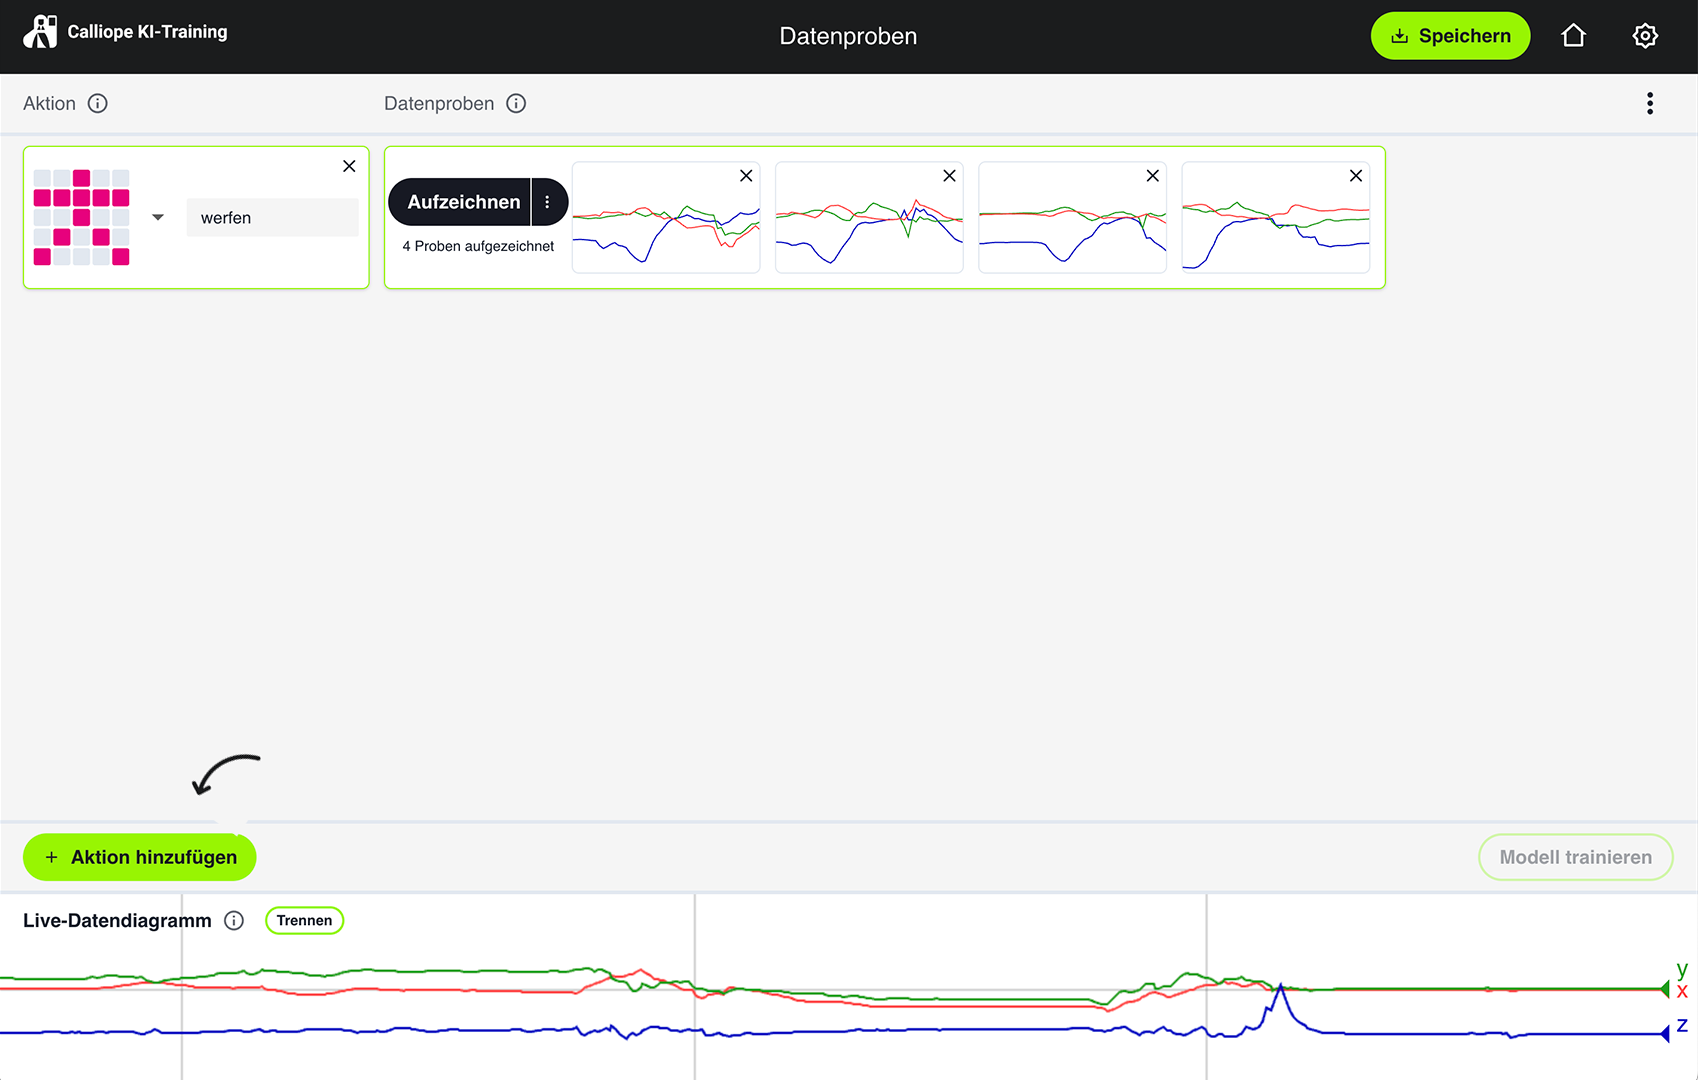Remove the fourth recorded data sample
This screenshot has height=1080, width=1698.
(x=1356, y=176)
